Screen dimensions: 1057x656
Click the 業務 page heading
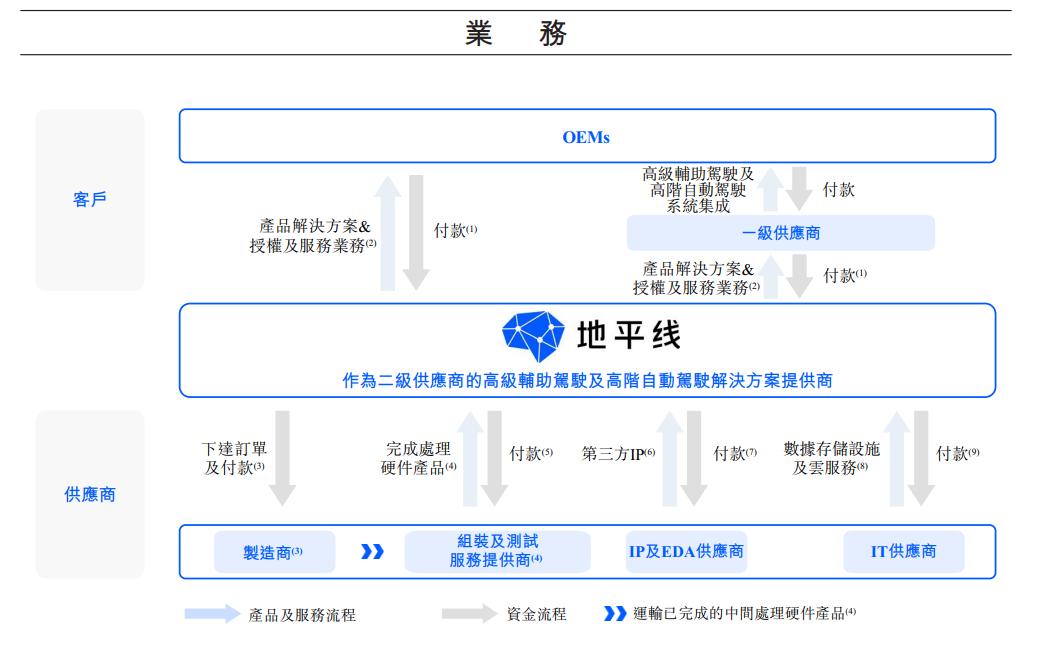(516, 33)
